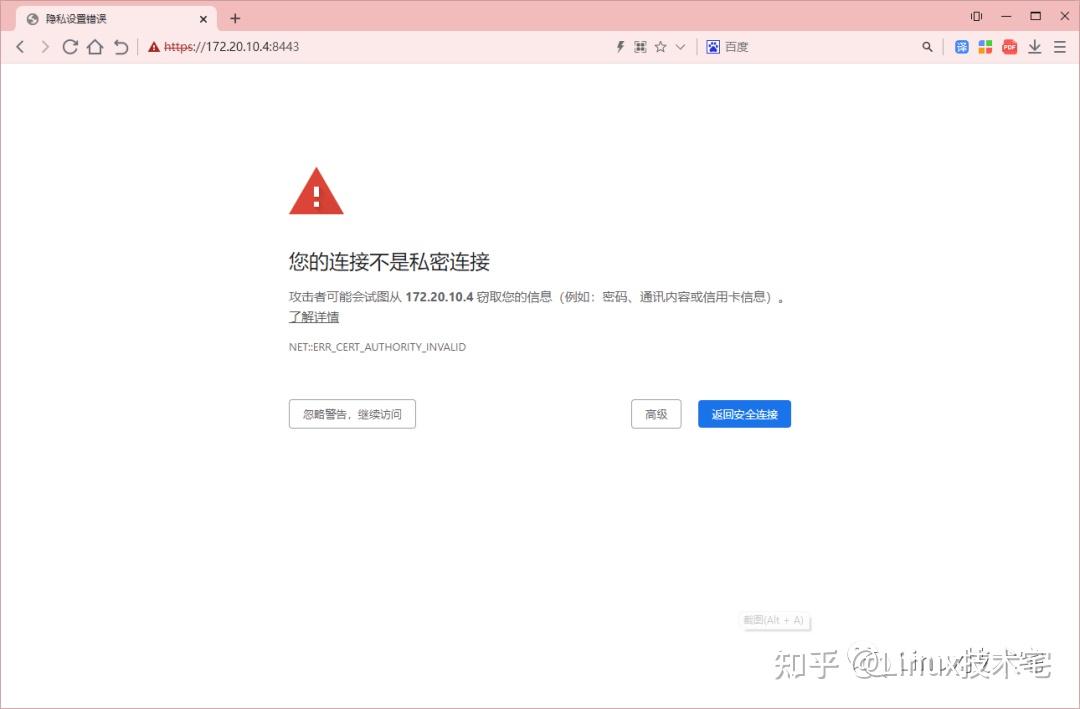1080x709 pixels.
Task: Open the colorful apps grid extension
Action: coord(985,47)
